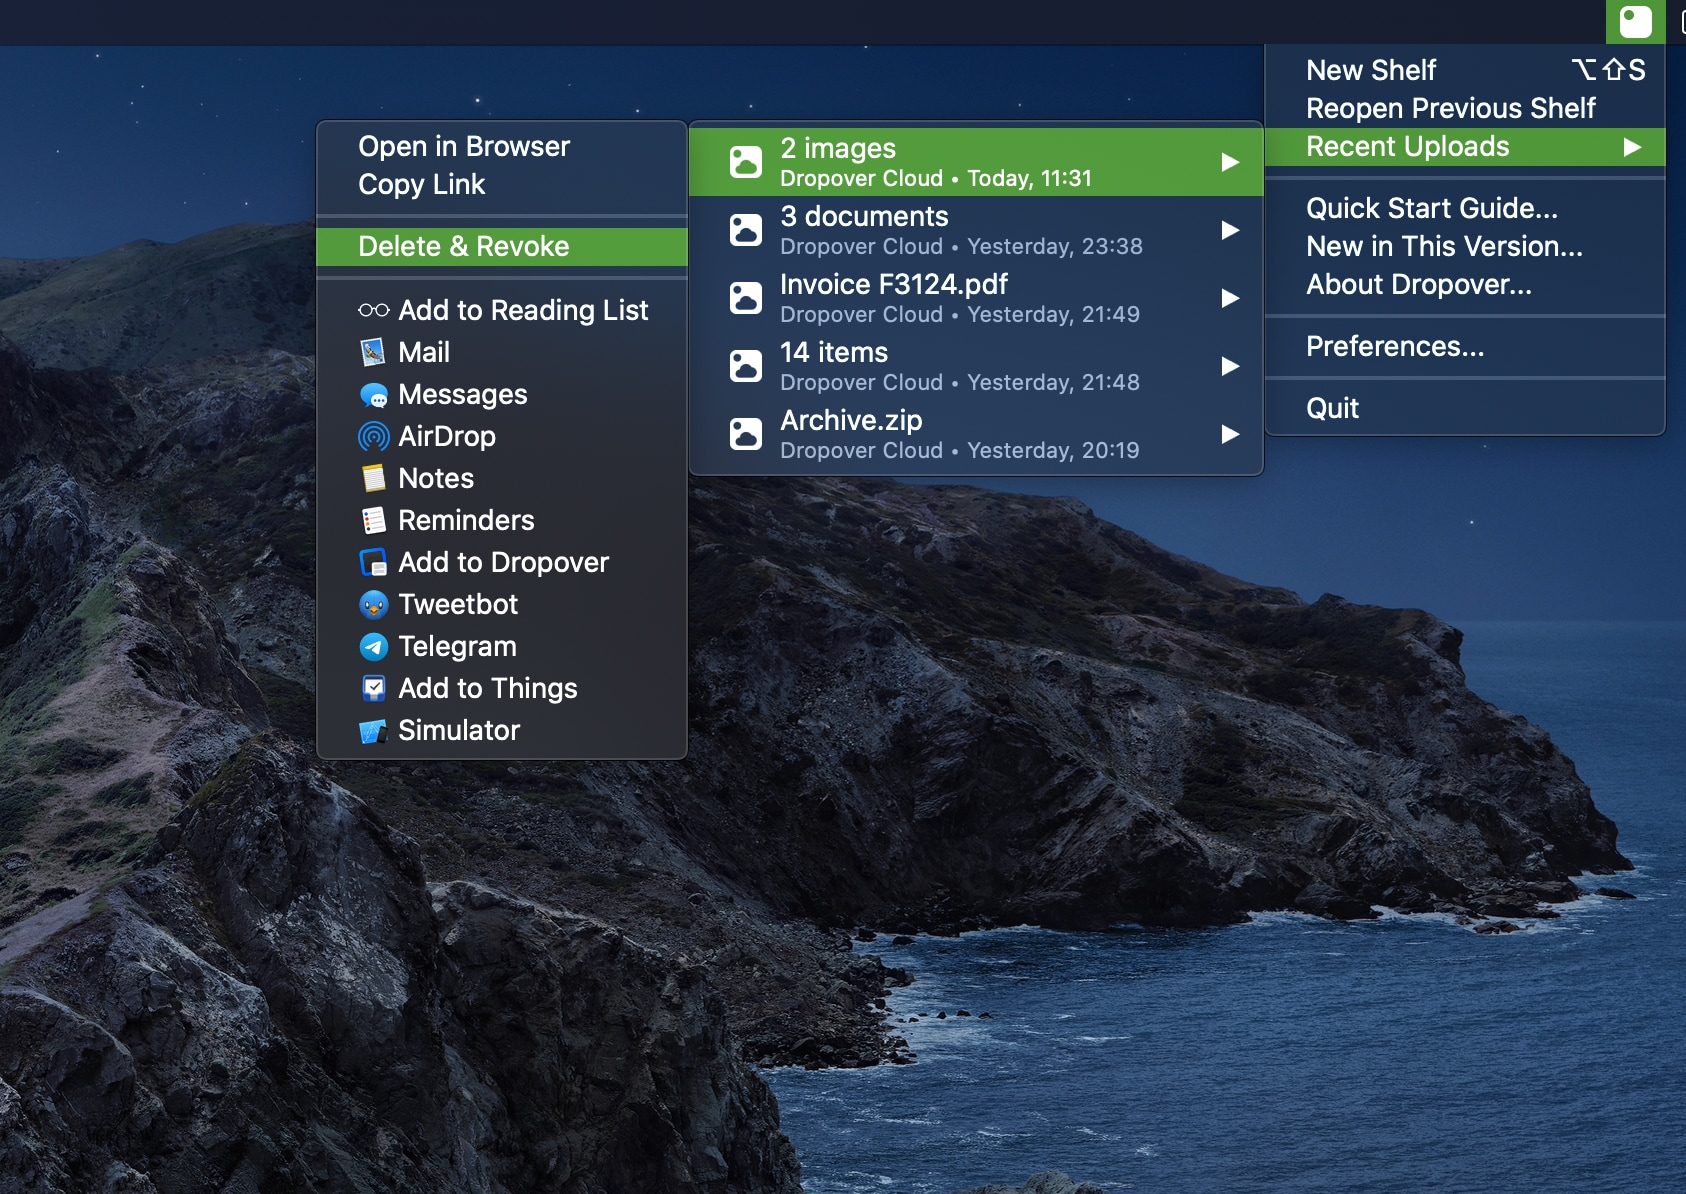The width and height of the screenshot is (1686, 1194).
Task: Click the 'Yesterday, 23:38' upload timestamp
Action: [x=1055, y=247]
